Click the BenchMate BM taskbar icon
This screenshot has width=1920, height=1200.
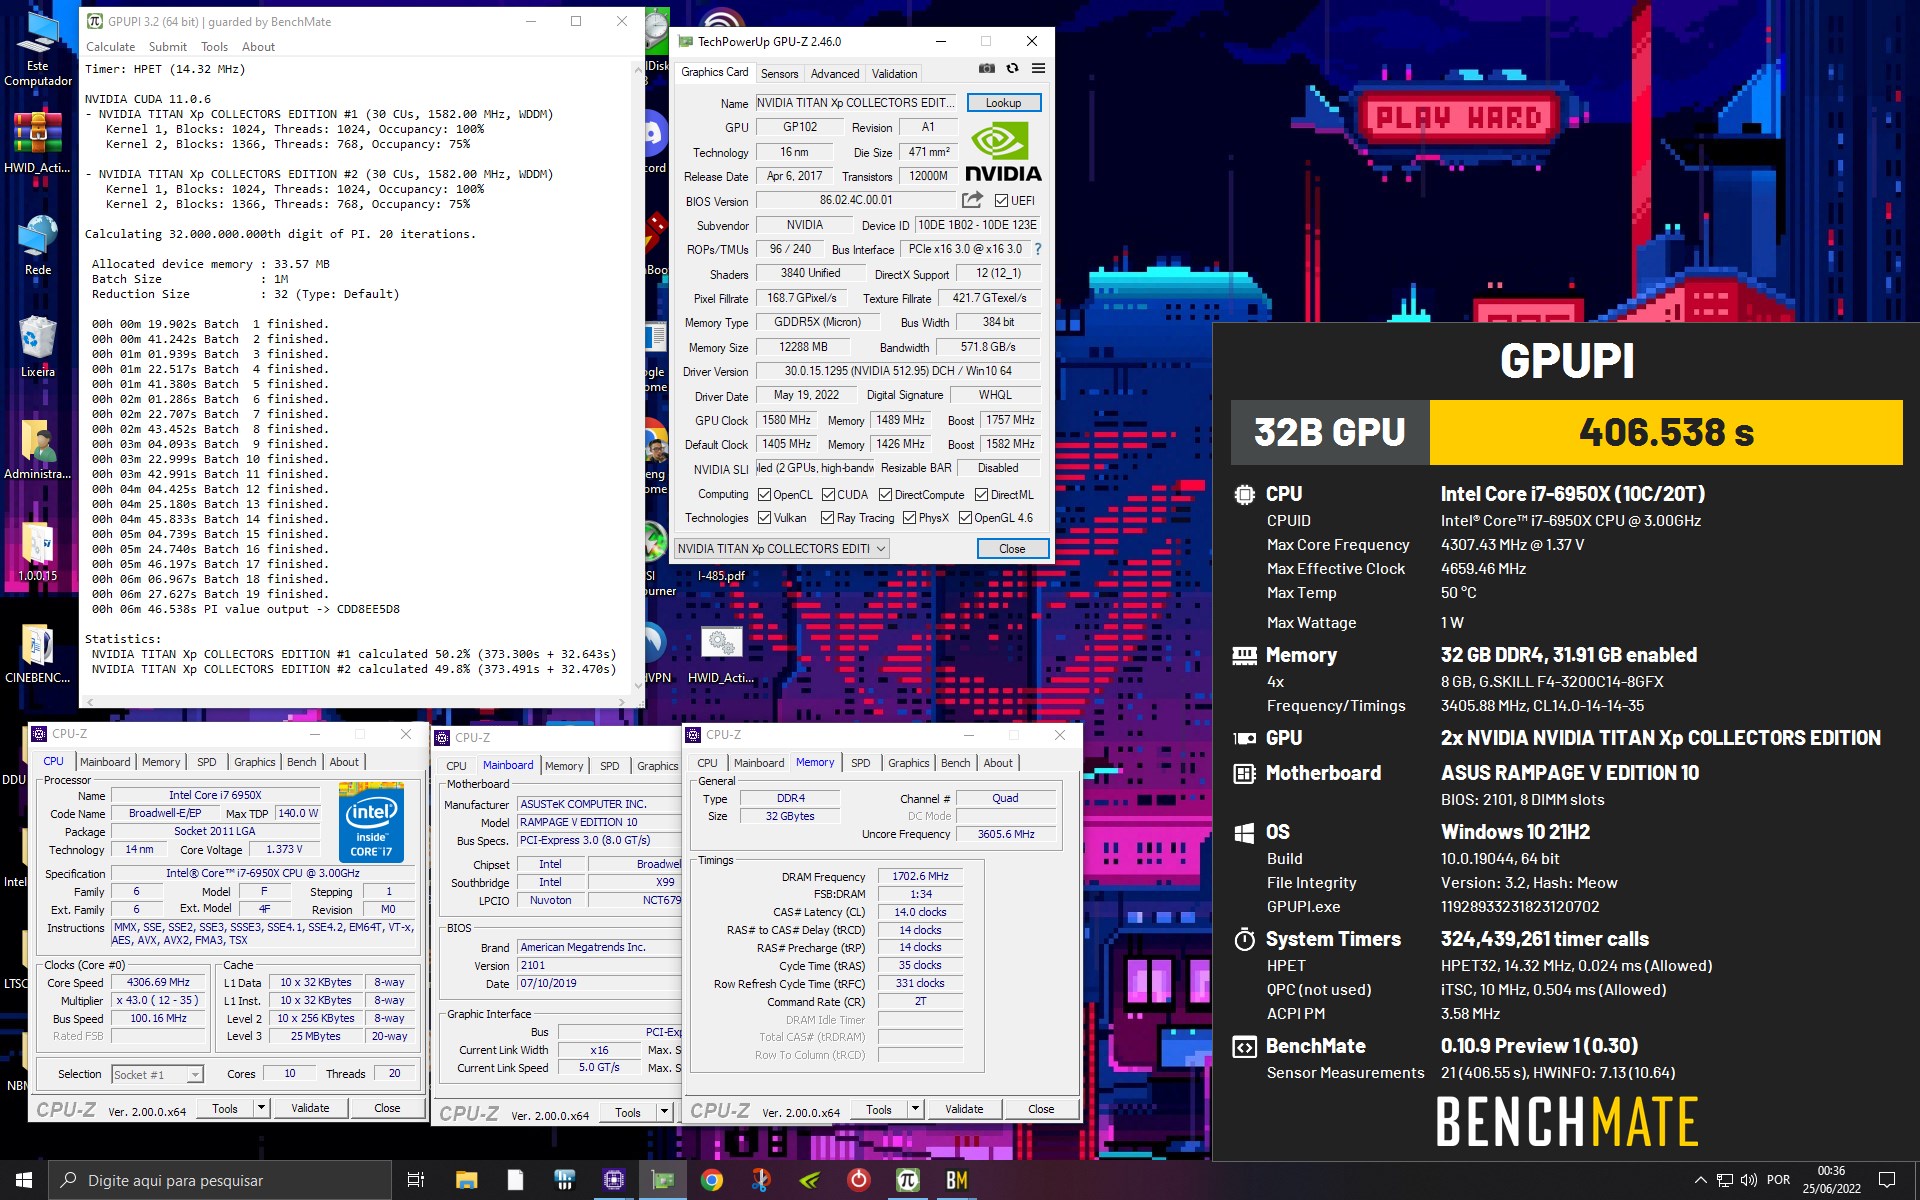957,1180
